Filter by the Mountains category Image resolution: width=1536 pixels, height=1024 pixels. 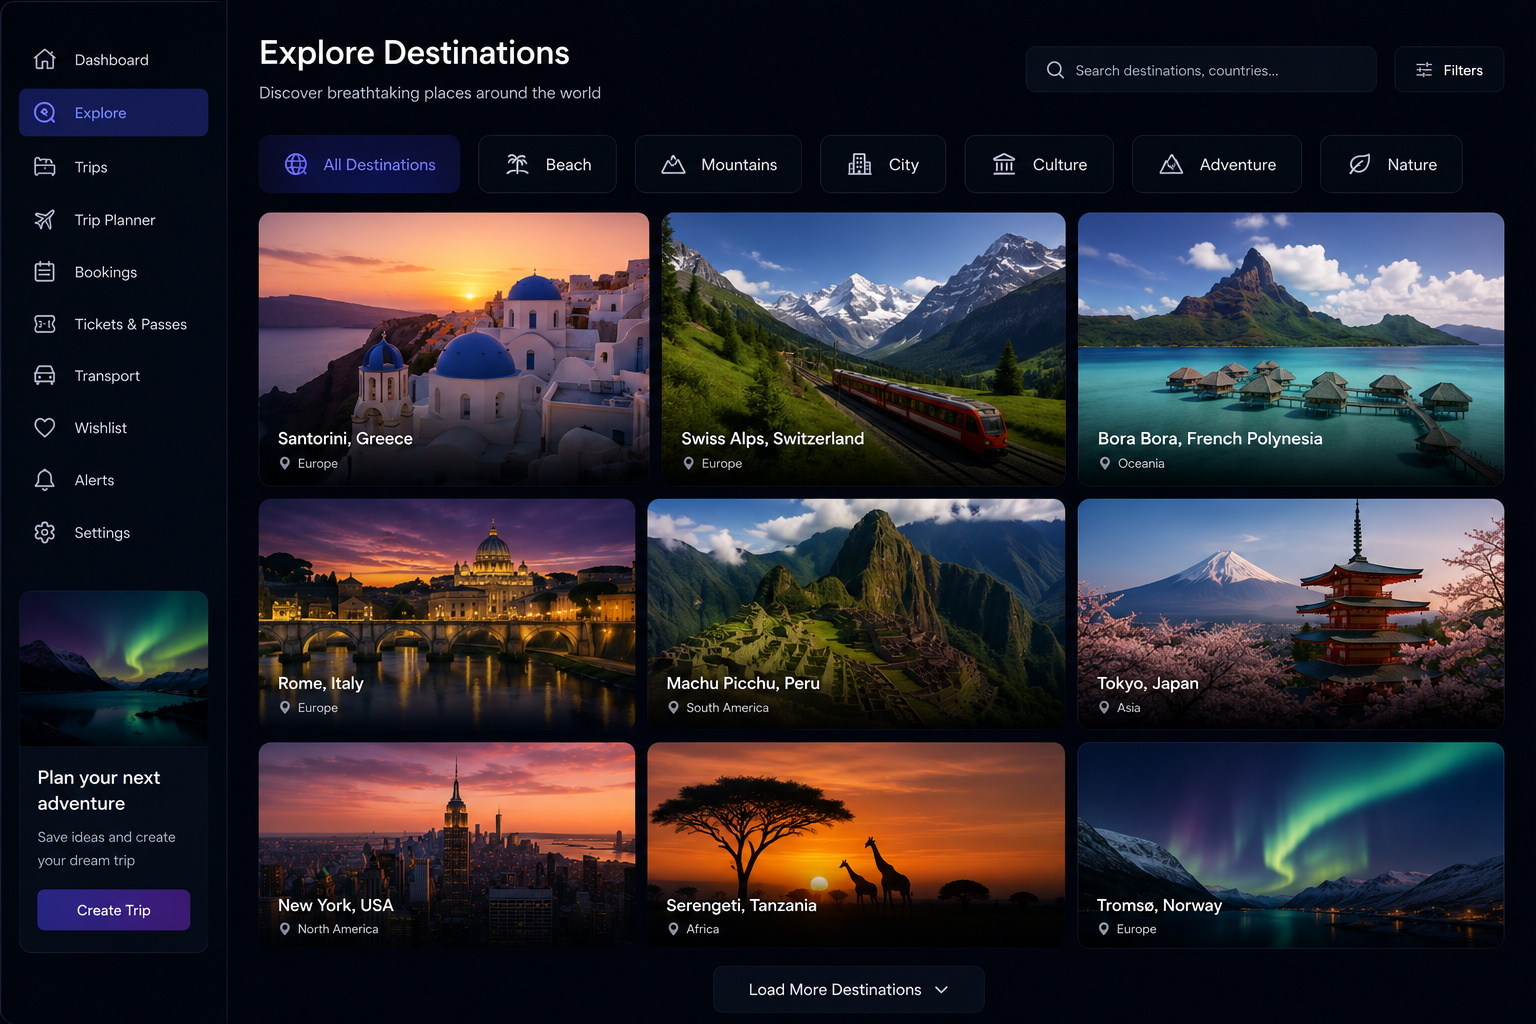pyautogui.click(x=718, y=164)
